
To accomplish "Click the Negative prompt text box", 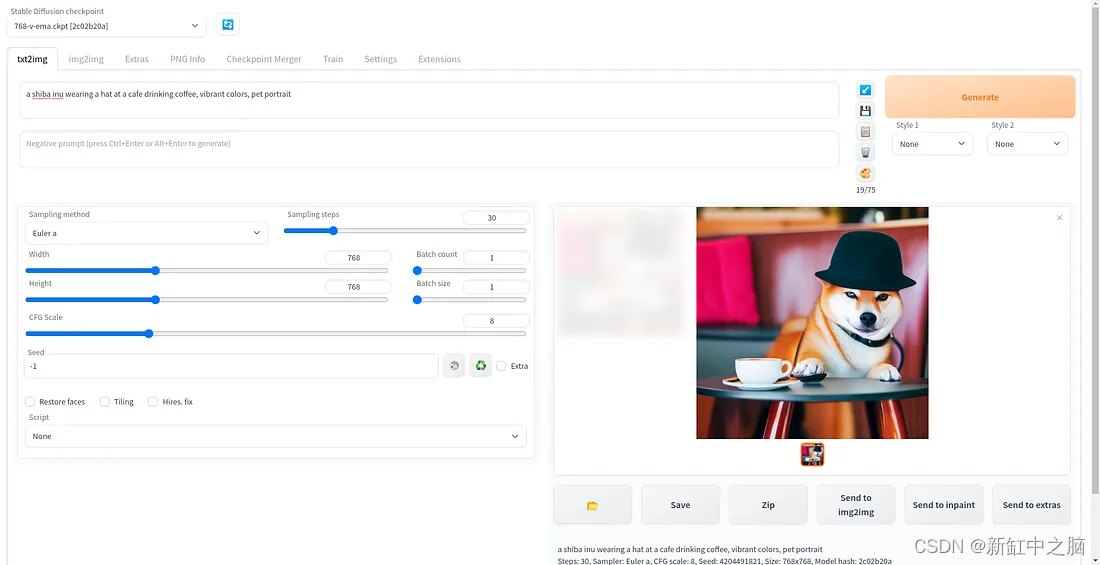I will [429, 149].
